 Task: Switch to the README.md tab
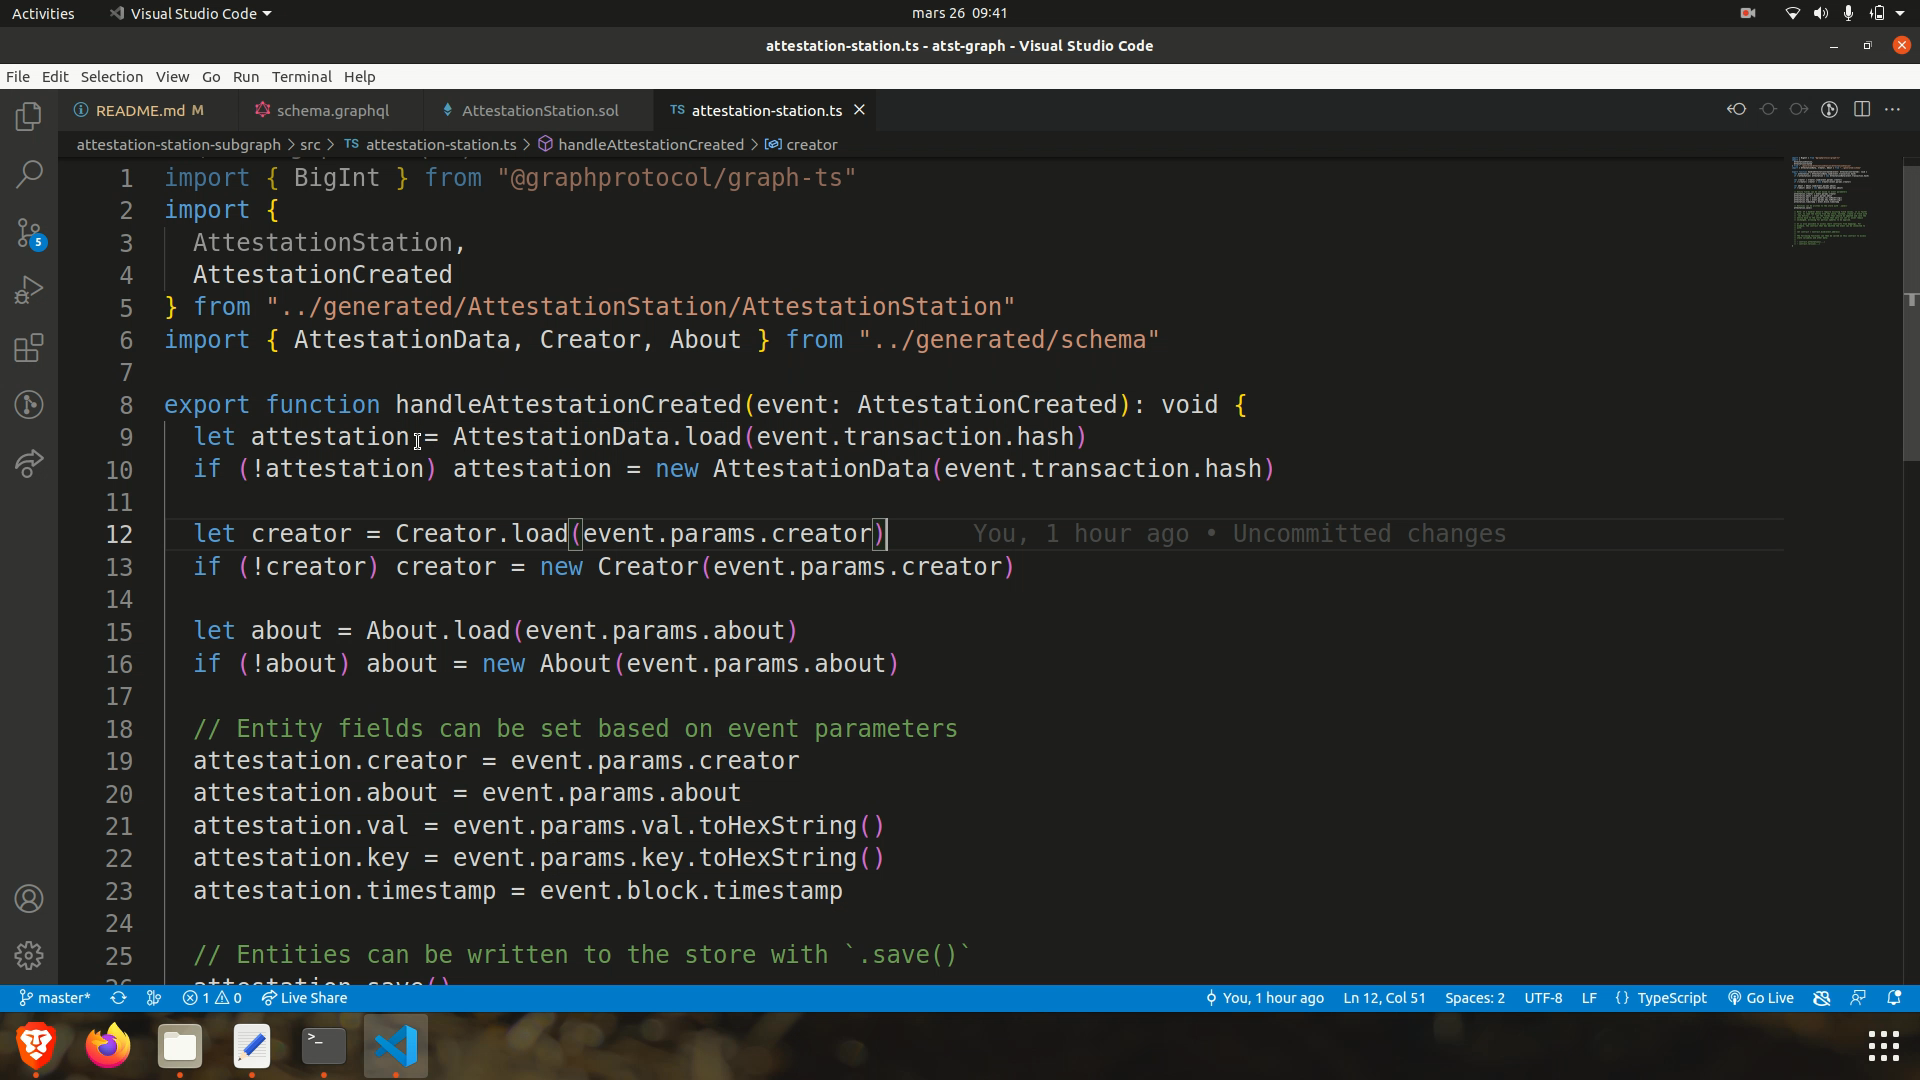(139, 110)
